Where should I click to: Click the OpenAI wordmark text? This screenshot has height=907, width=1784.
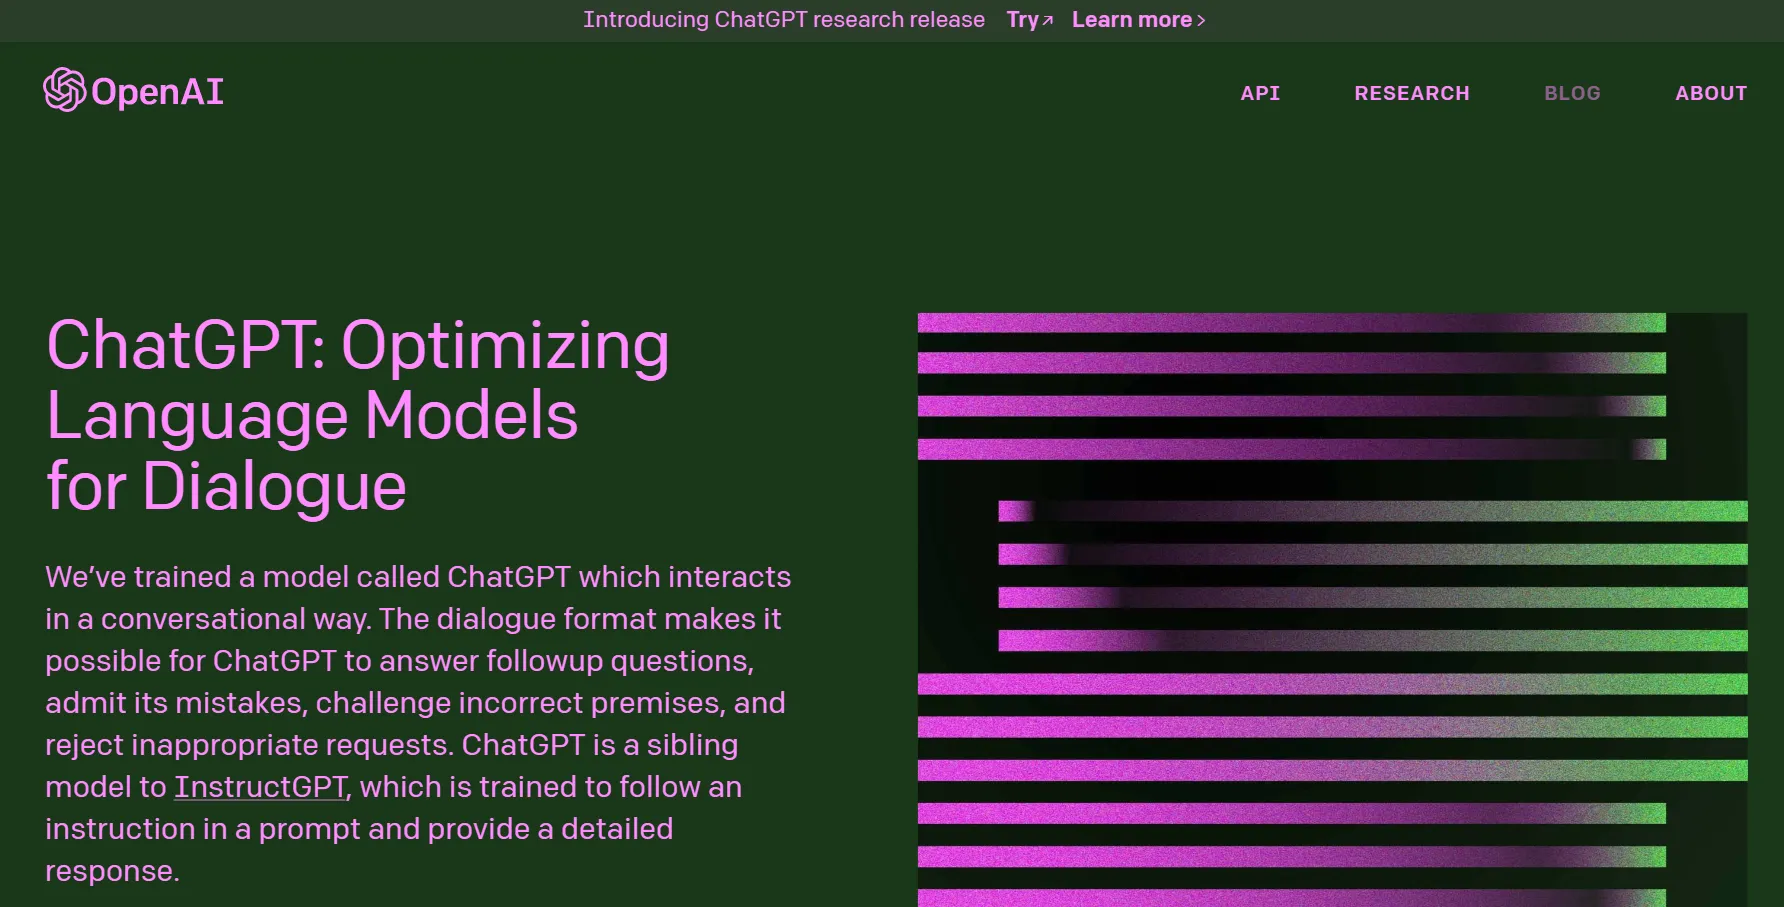157,92
